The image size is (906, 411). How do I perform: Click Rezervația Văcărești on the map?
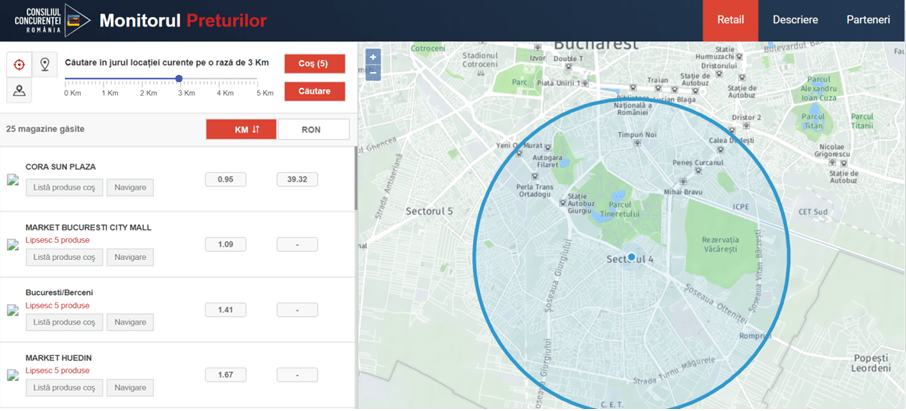pyautogui.click(x=721, y=244)
